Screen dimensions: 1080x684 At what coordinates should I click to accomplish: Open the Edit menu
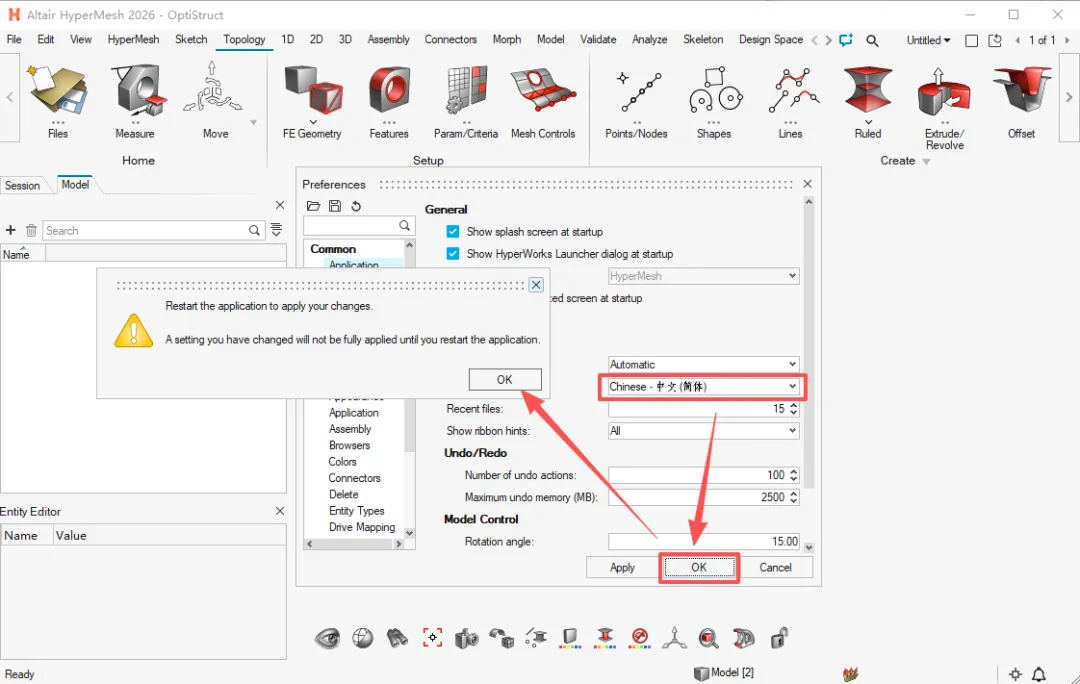pyautogui.click(x=45, y=39)
